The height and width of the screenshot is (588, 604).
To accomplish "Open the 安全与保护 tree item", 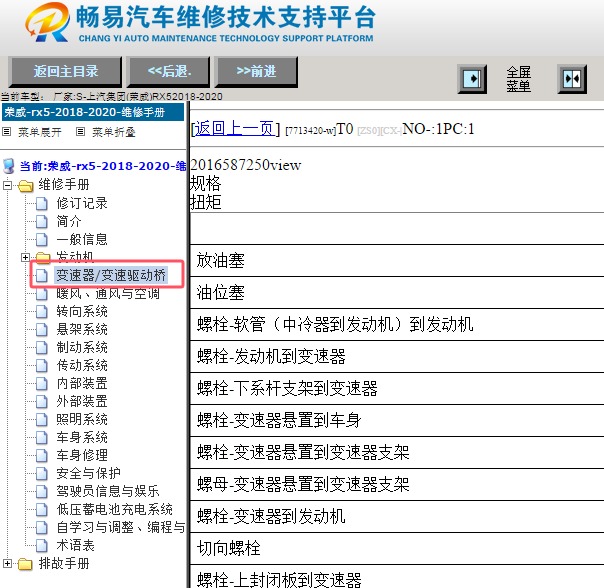I will point(89,473).
